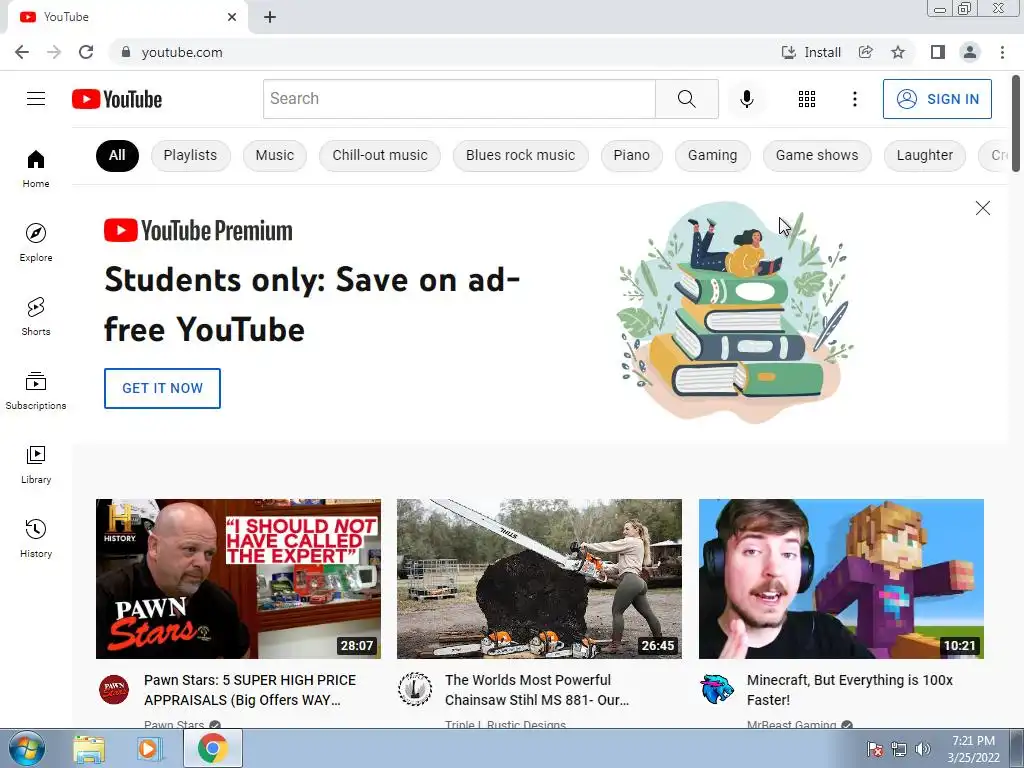Click the search magnifier button
Screen dimensions: 1024x768
[686, 99]
